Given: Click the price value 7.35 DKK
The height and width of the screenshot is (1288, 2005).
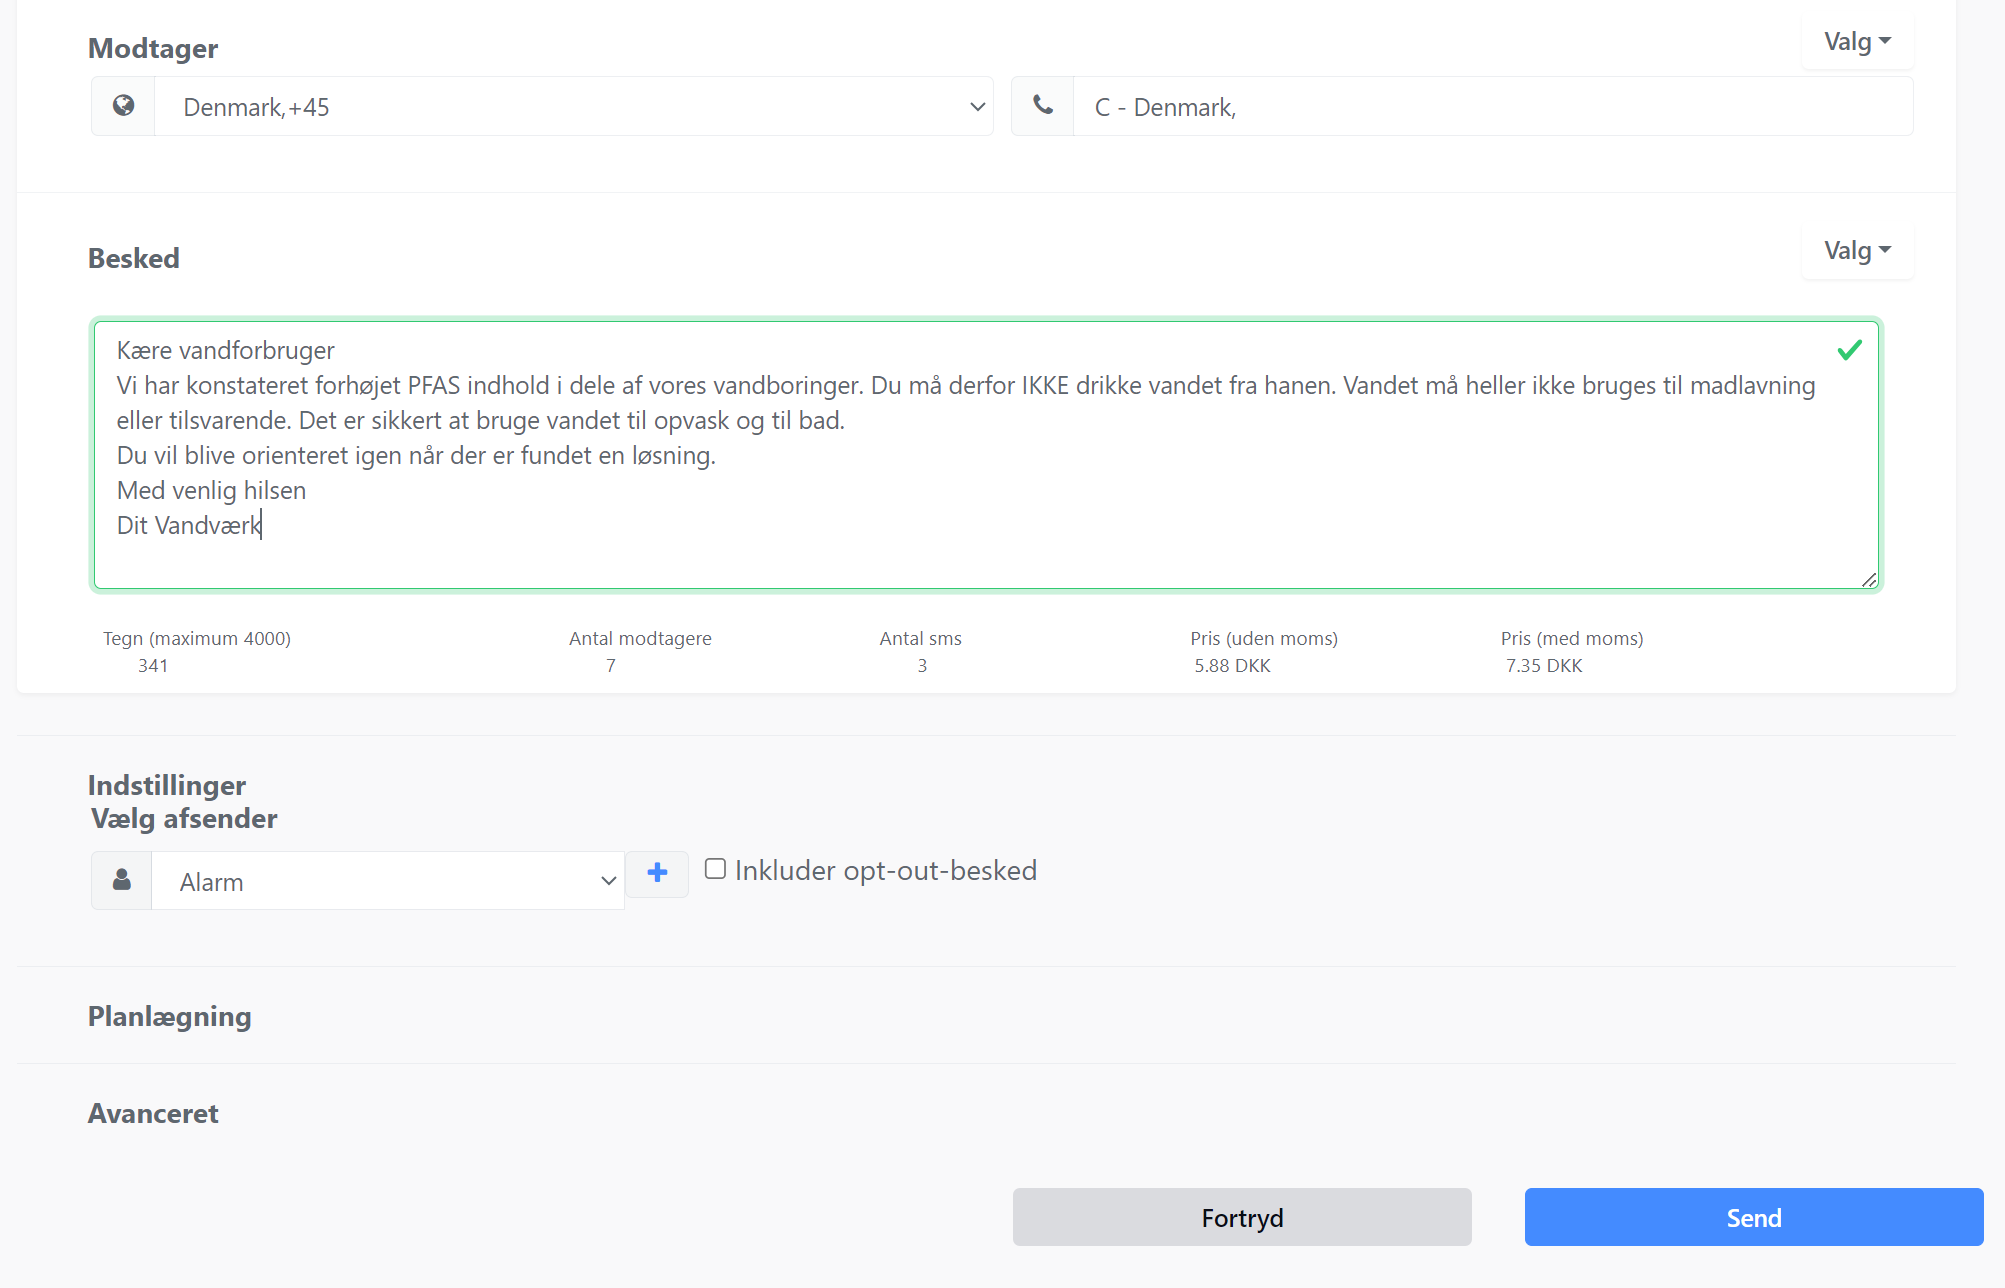Looking at the screenshot, I should pos(1544,665).
